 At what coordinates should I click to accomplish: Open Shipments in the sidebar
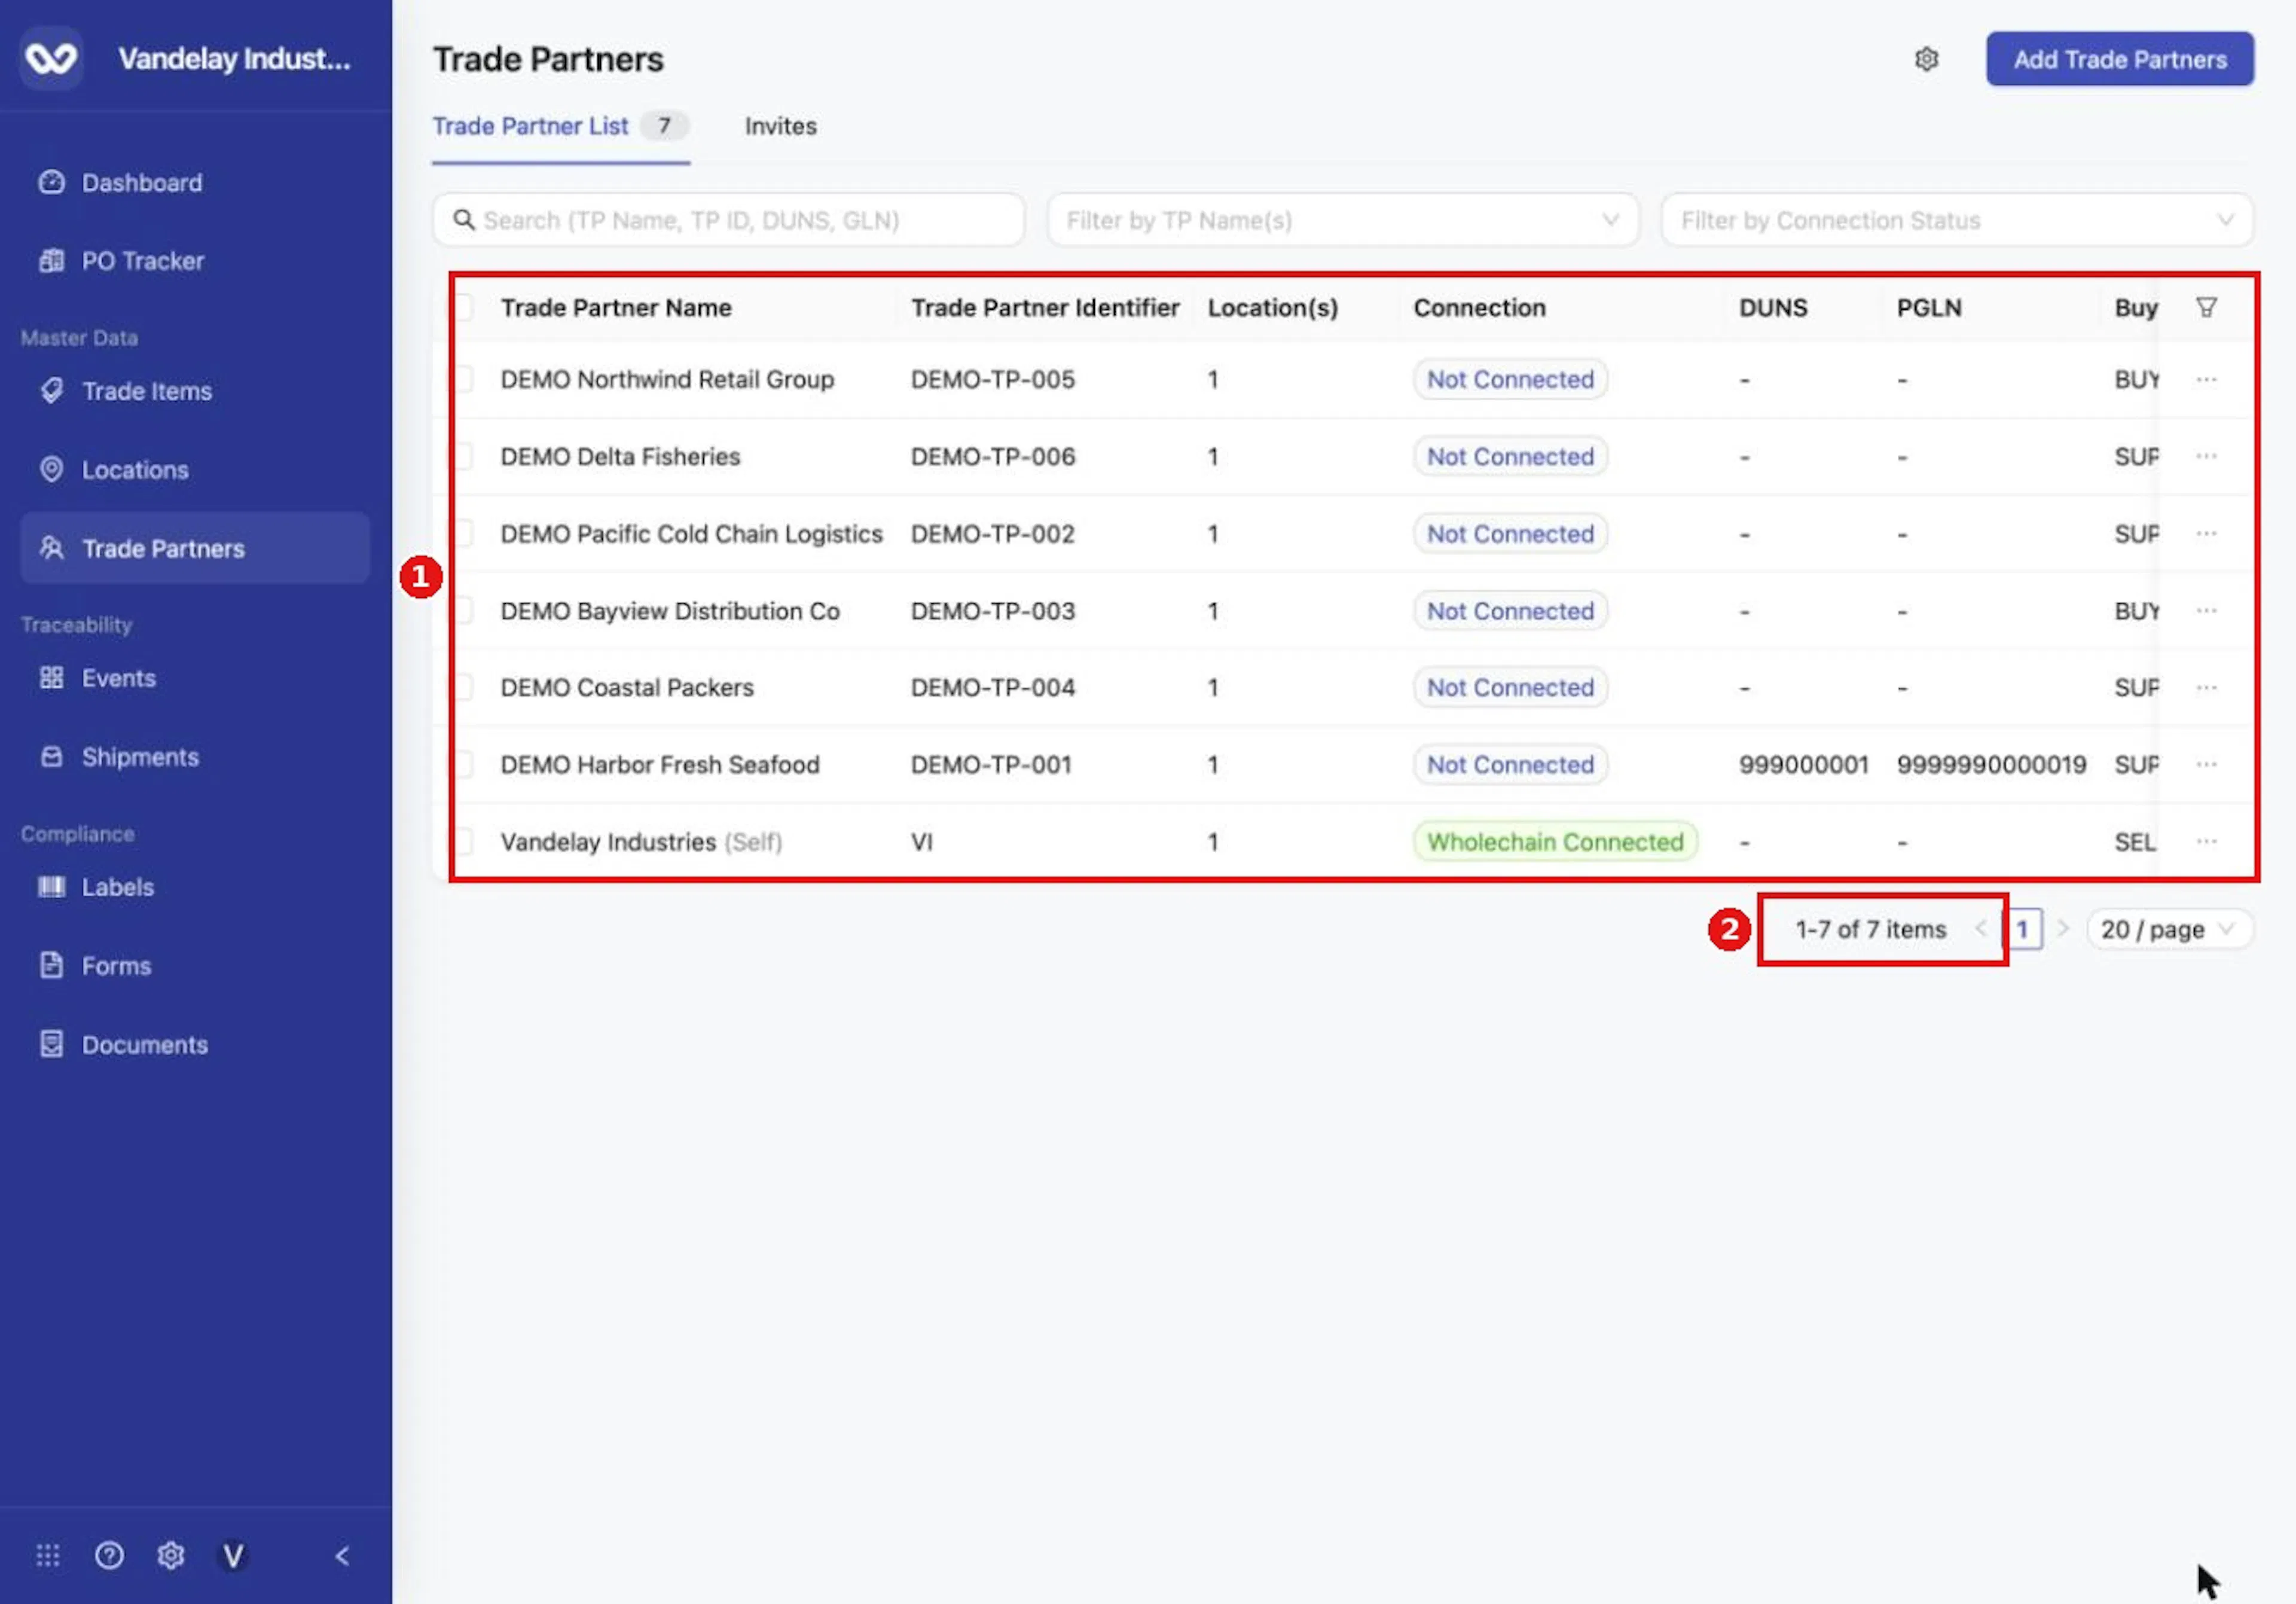140,757
